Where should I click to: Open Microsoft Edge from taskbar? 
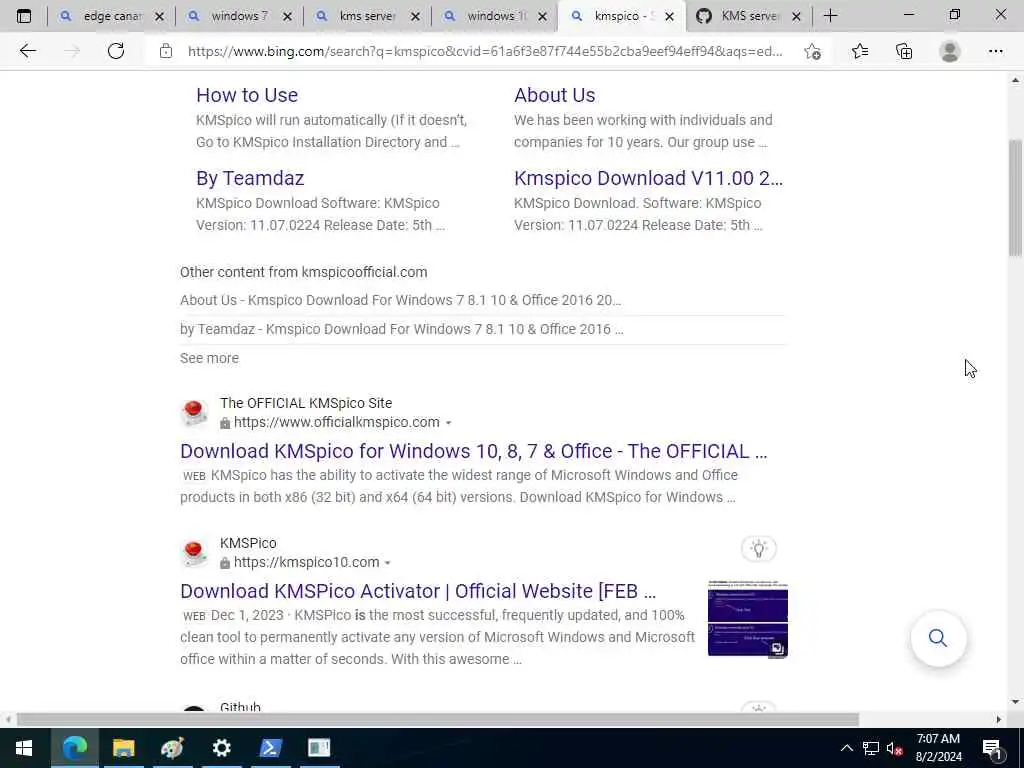pos(74,748)
